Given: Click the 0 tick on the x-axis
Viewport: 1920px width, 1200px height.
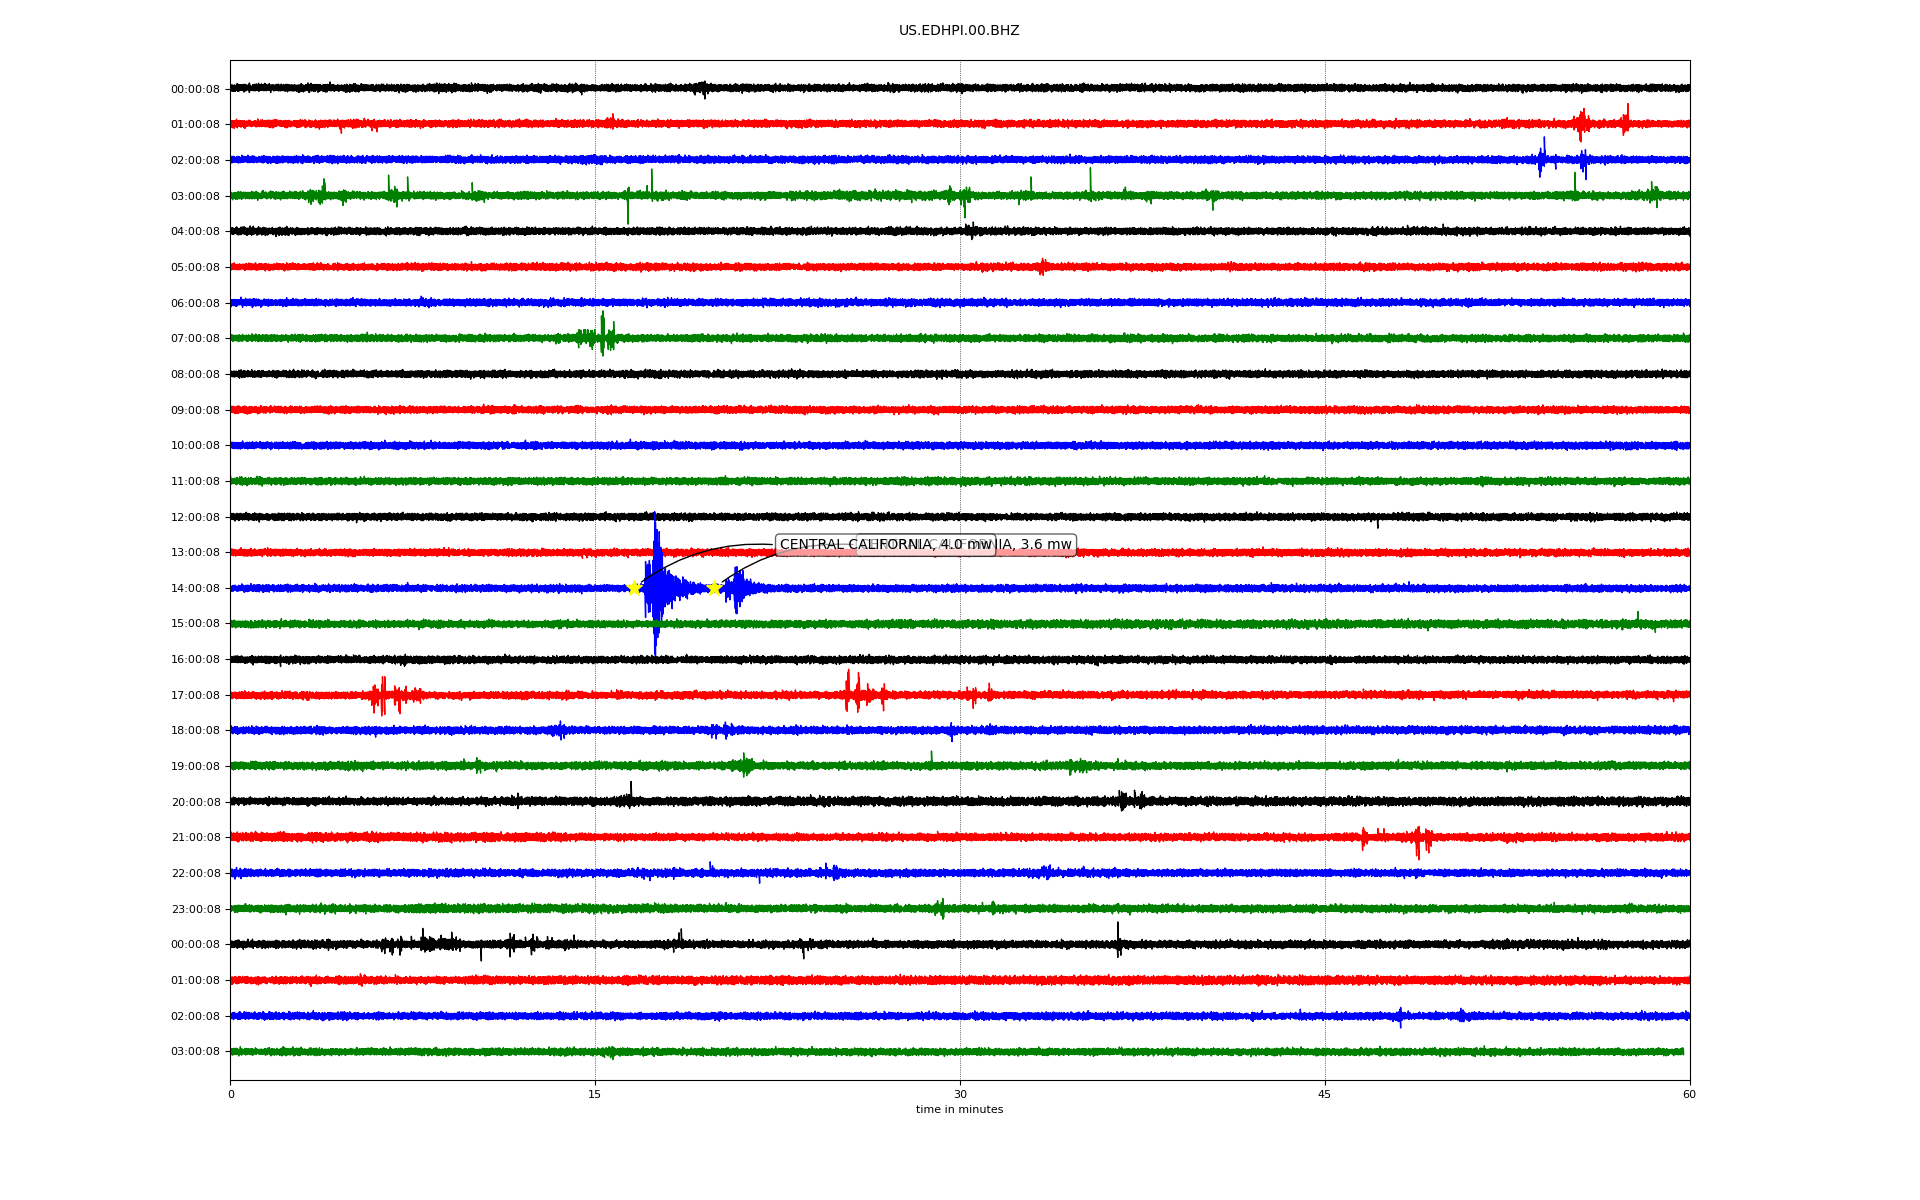Looking at the screenshot, I should click(231, 1094).
